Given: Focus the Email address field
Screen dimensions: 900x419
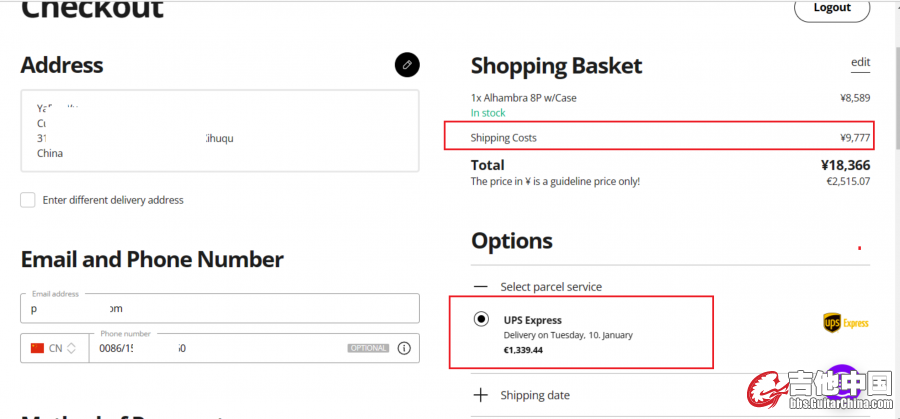Looking at the screenshot, I should coord(220,308).
